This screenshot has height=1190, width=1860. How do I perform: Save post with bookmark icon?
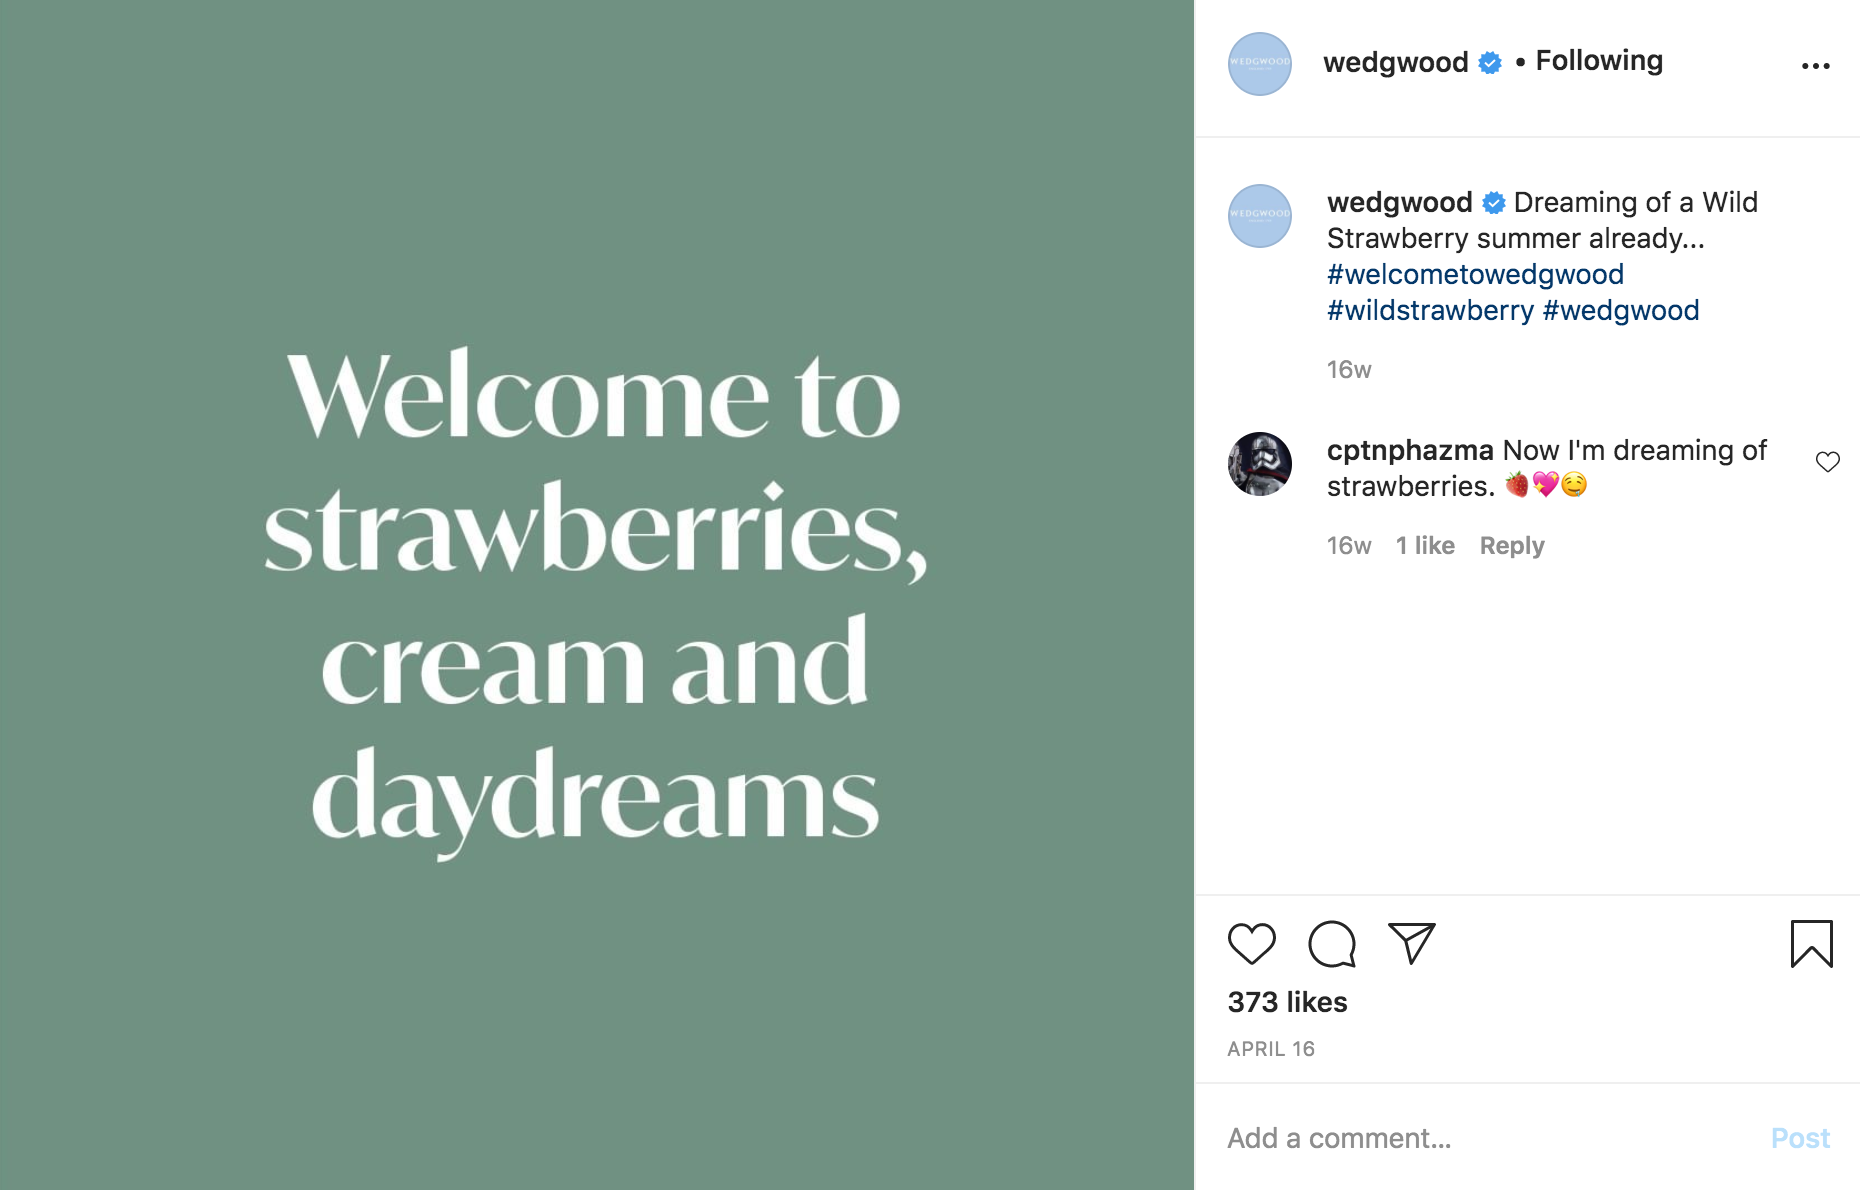click(x=1811, y=944)
